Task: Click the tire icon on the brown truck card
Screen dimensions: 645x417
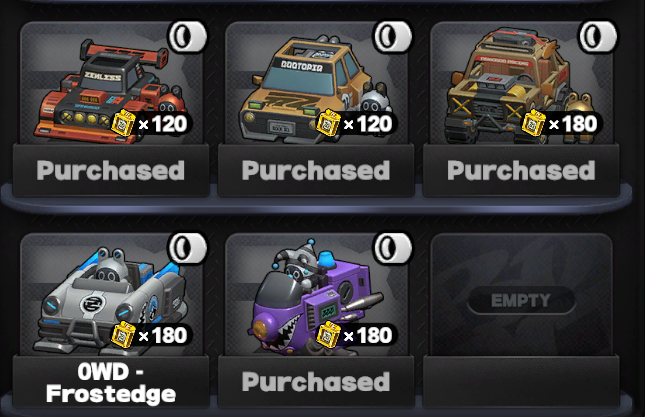Action: 598,36
